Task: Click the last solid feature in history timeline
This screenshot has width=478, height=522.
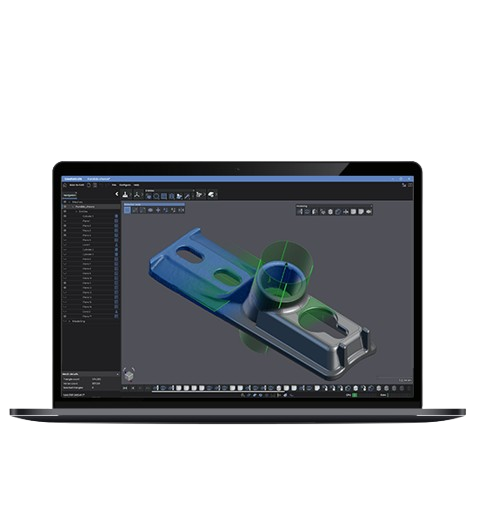Action: coord(386,388)
